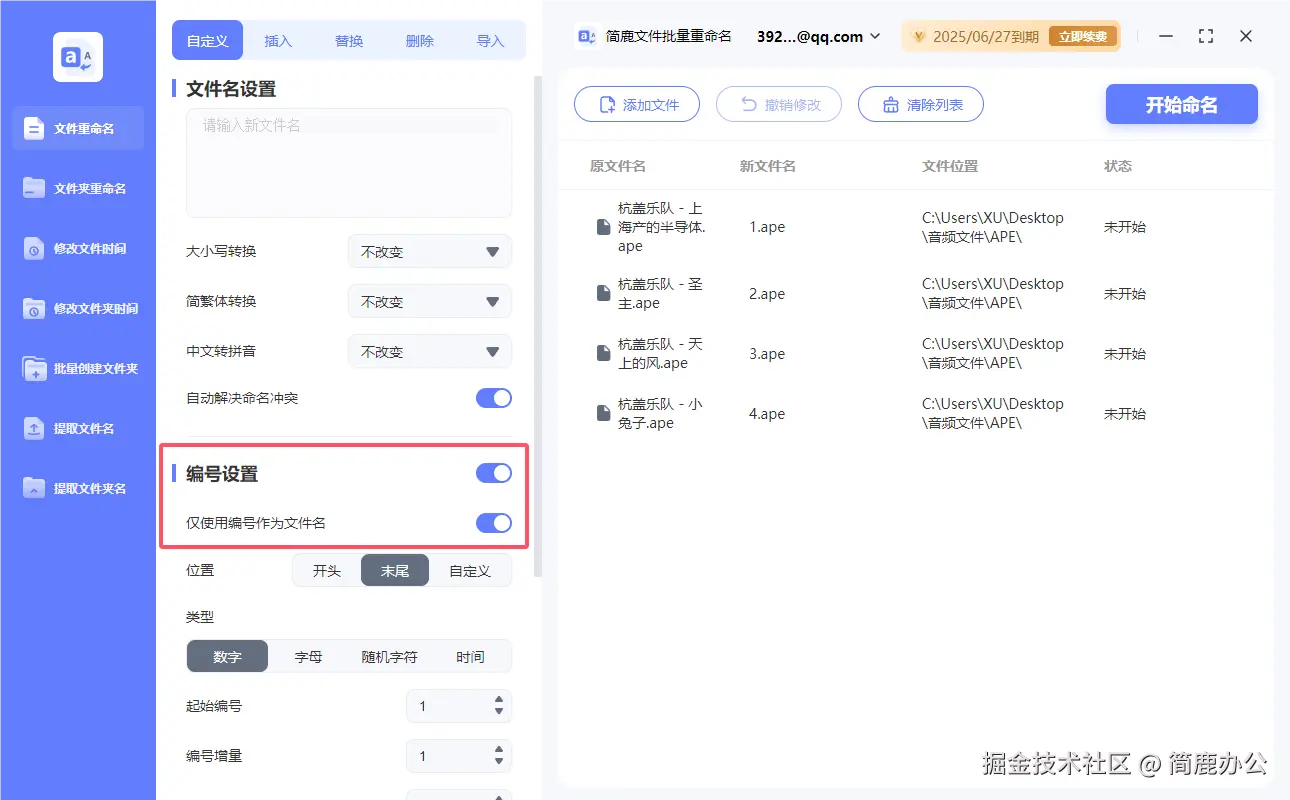Disable 仅使用编号作为文件名

[x=493, y=522]
